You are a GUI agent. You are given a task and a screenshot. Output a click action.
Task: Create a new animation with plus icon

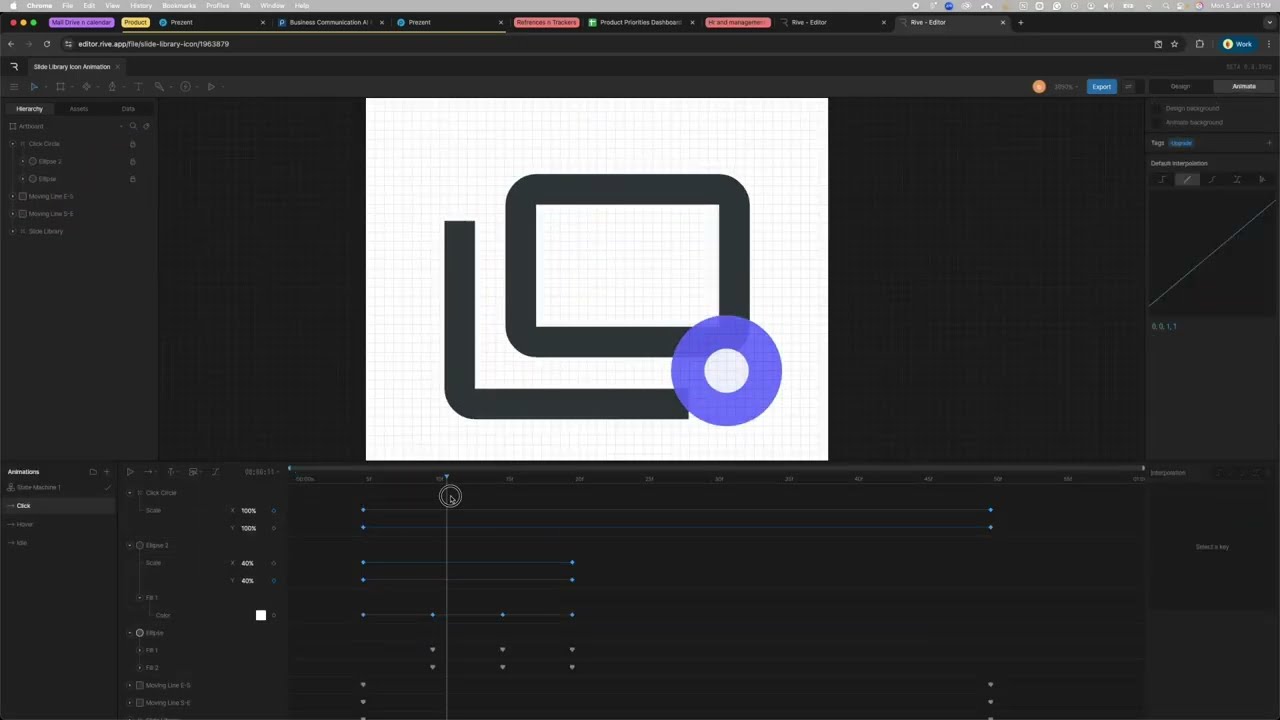[107, 472]
